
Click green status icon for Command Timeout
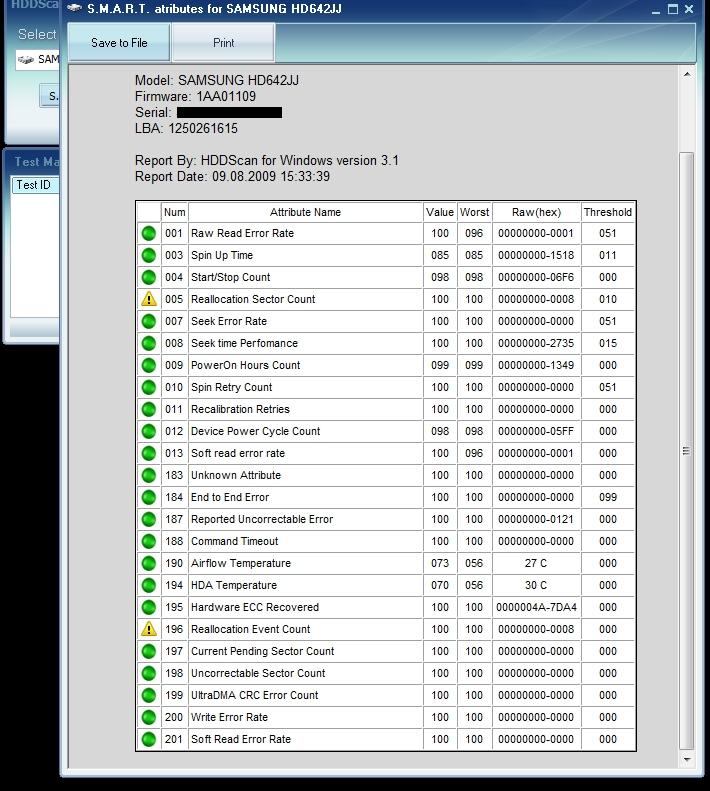click(149, 541)
